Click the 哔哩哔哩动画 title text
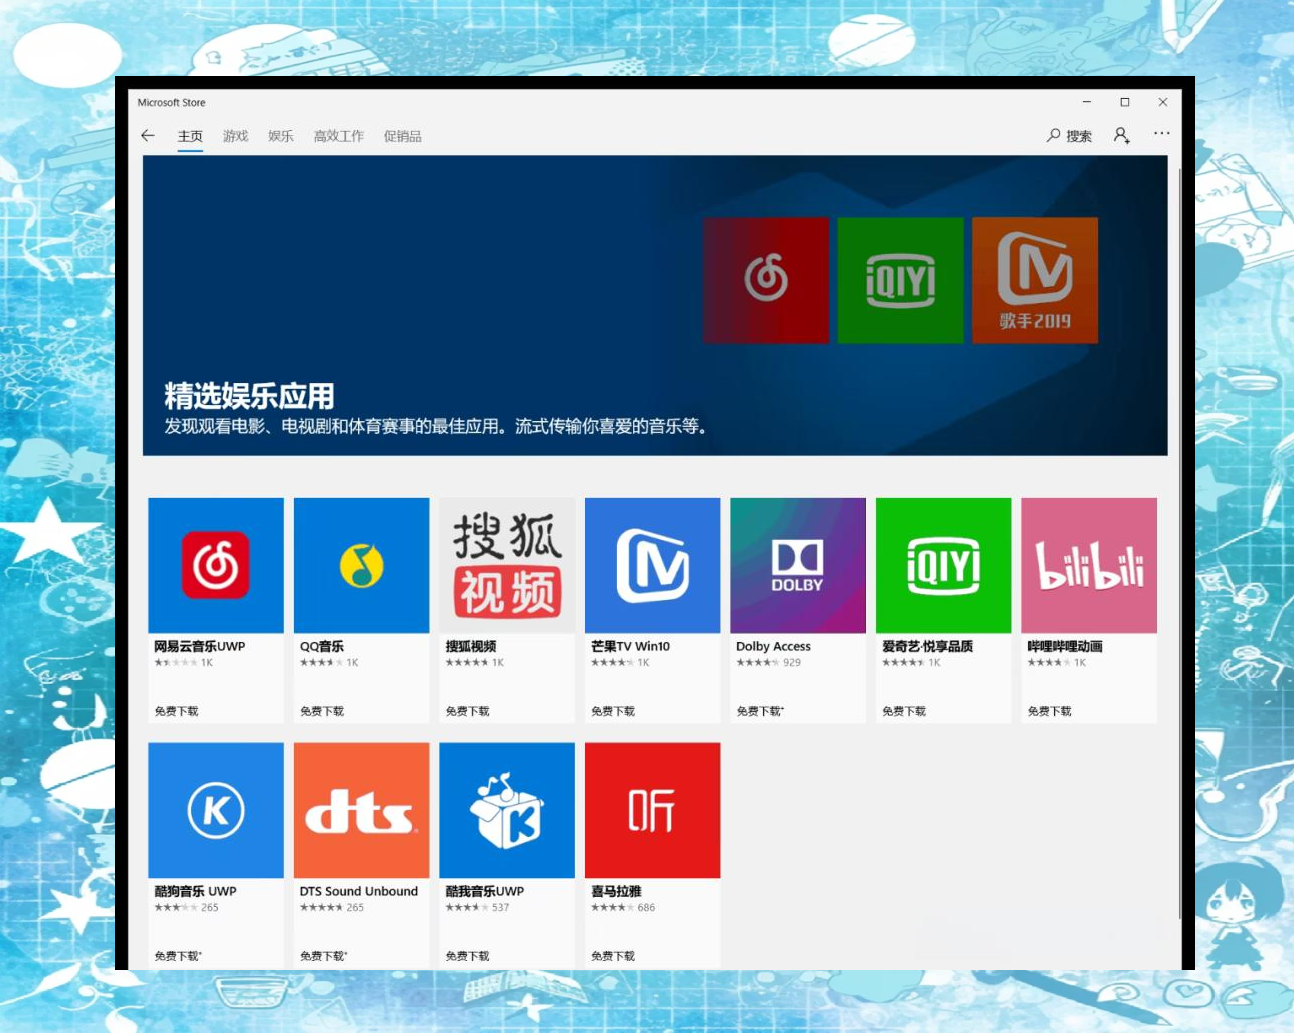The height and width of the screenshot is (1033, 1294). (x=1065, y=646)
